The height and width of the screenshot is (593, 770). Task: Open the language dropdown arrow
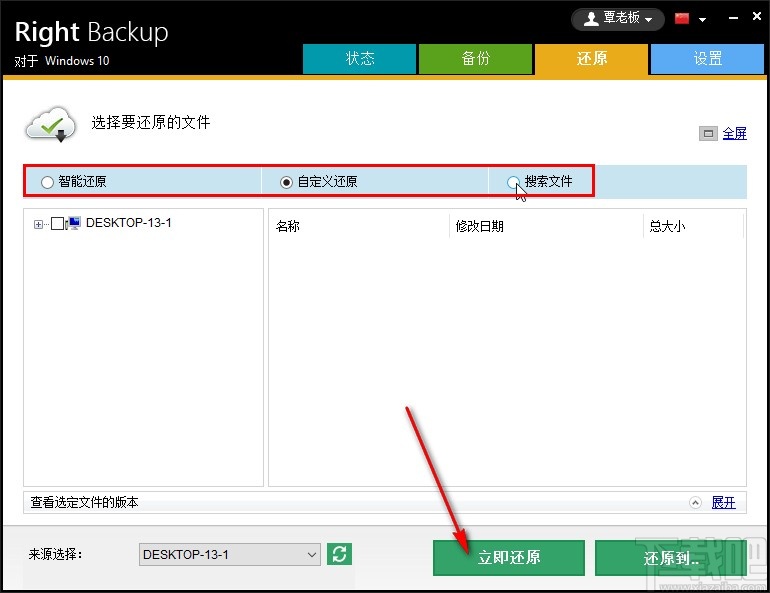tap(702, 20)
